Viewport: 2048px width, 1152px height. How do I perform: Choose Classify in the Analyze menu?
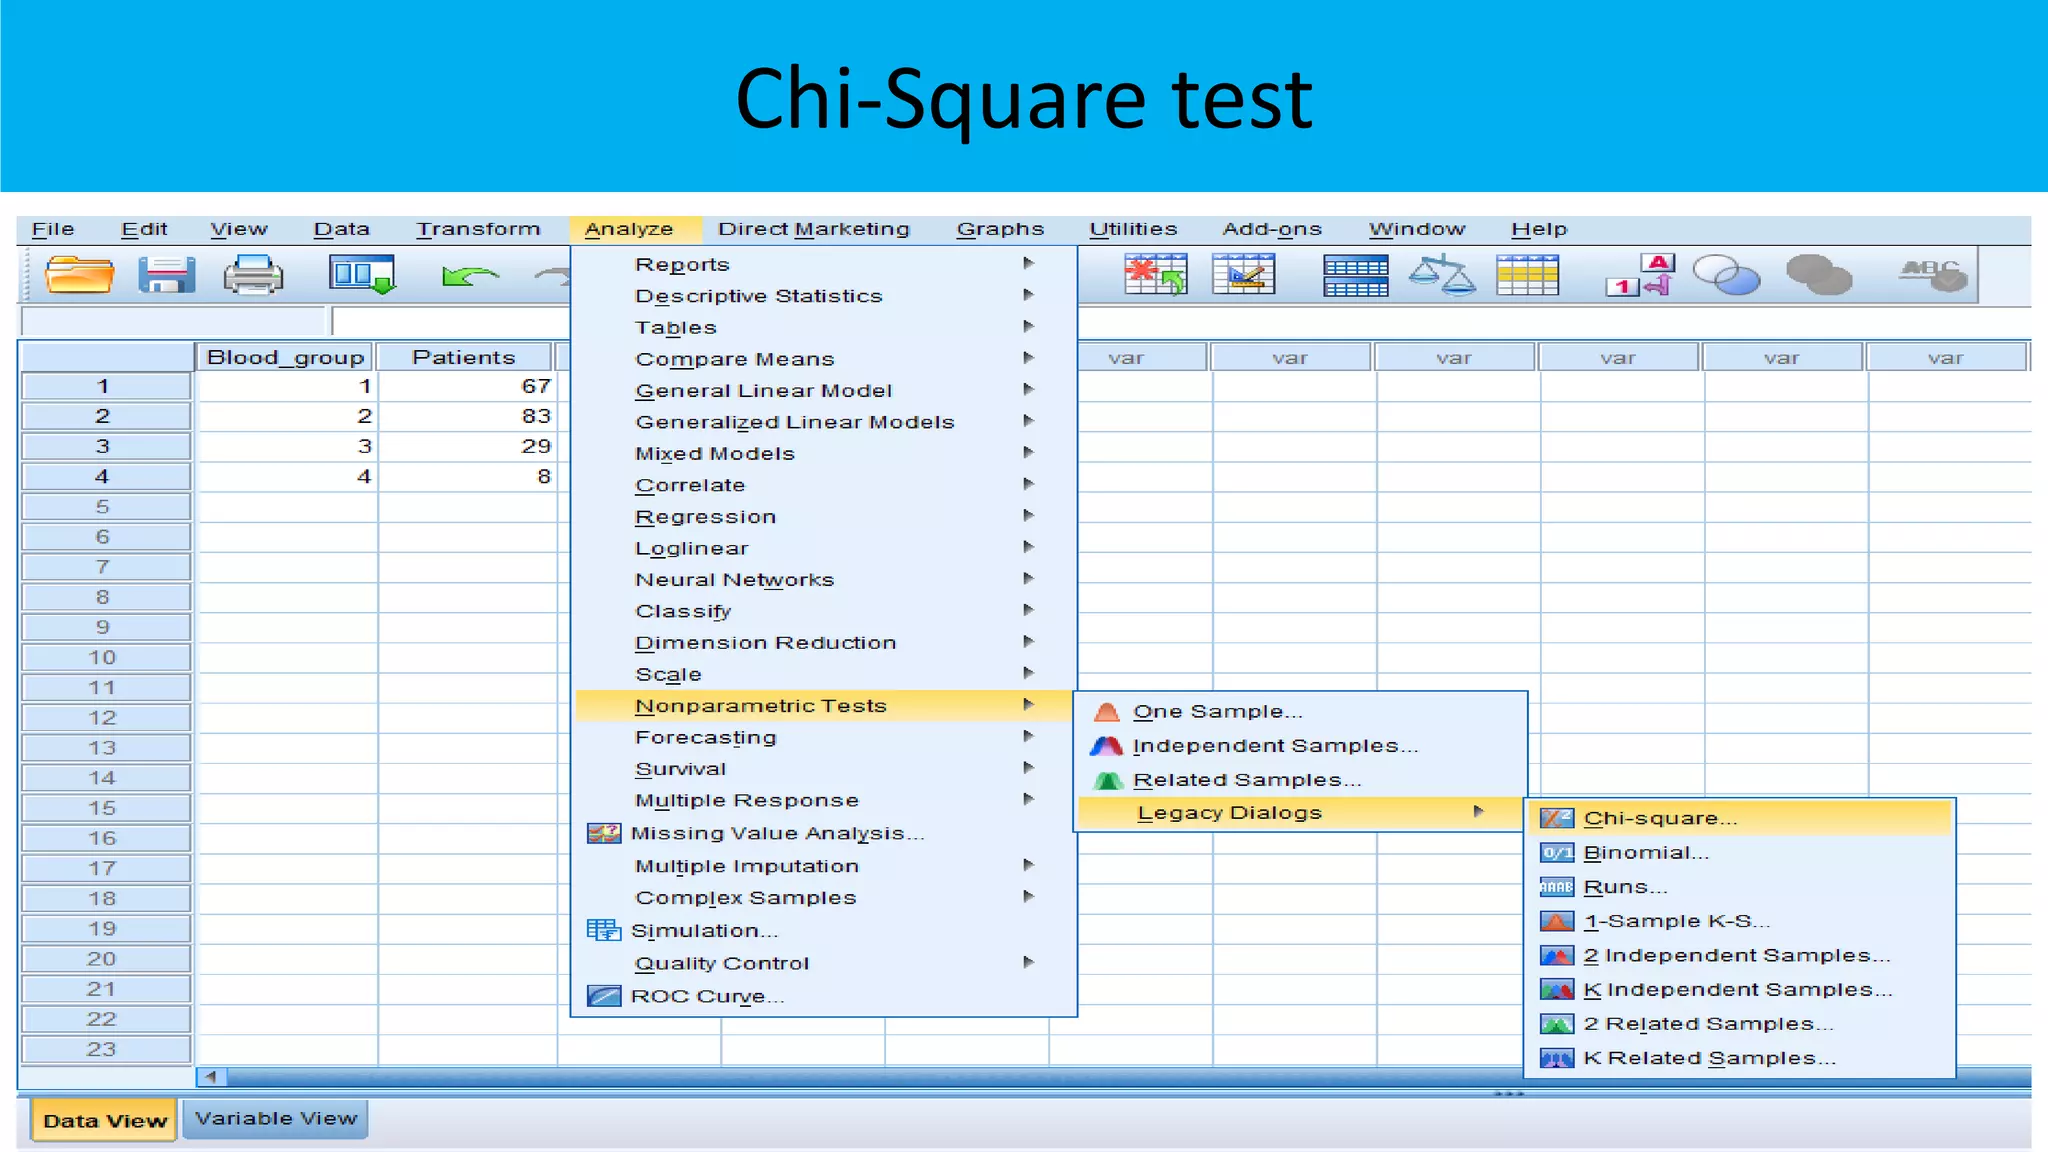tap(825, 611)
